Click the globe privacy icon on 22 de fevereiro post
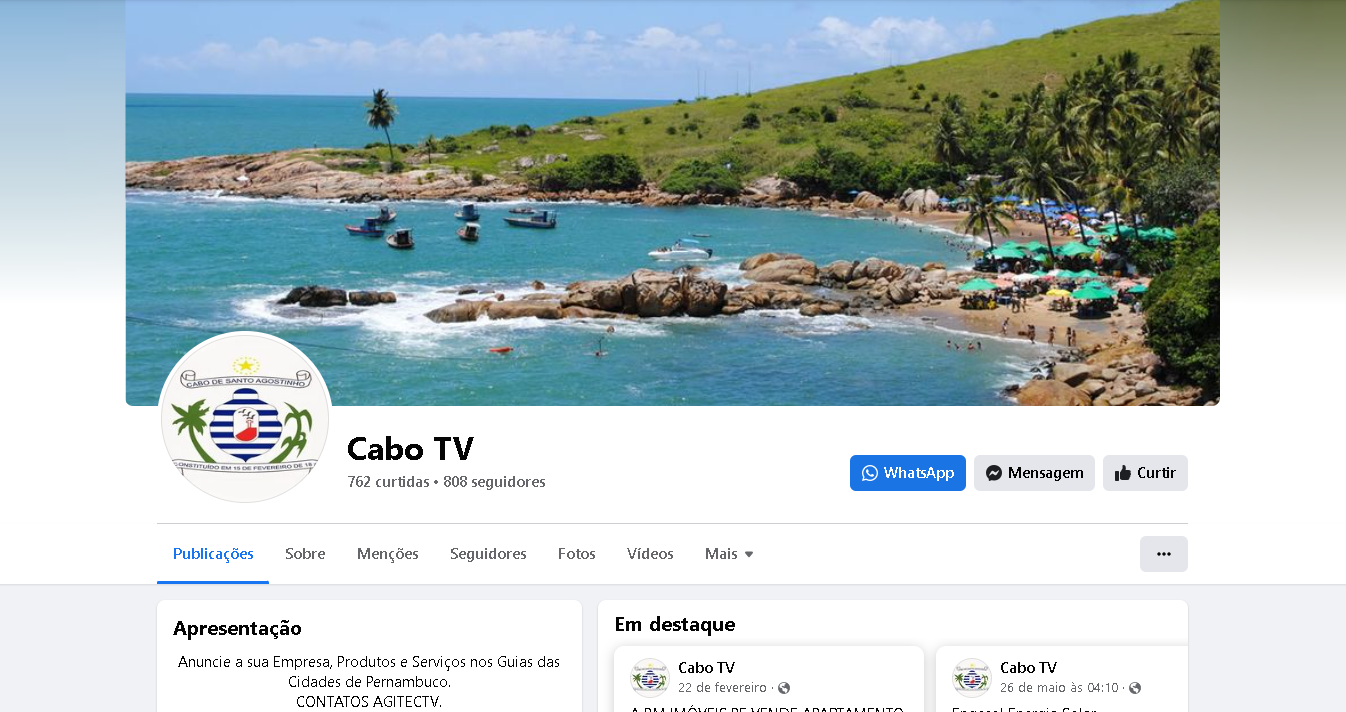 coord(784,688)
